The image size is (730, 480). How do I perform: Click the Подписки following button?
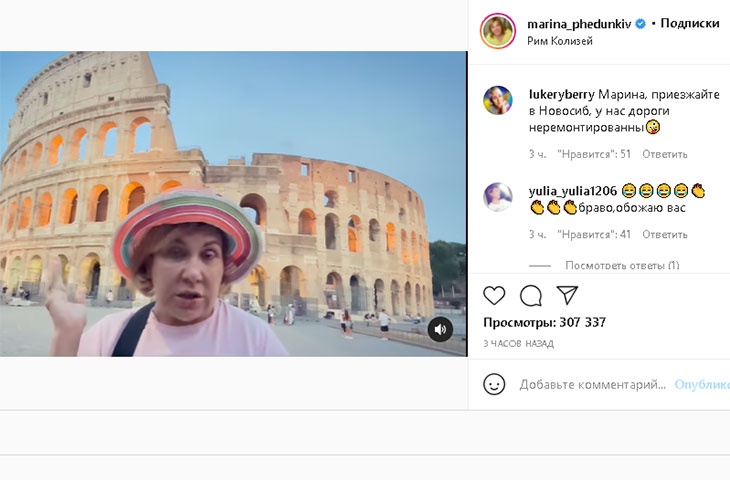click(691, 23)
